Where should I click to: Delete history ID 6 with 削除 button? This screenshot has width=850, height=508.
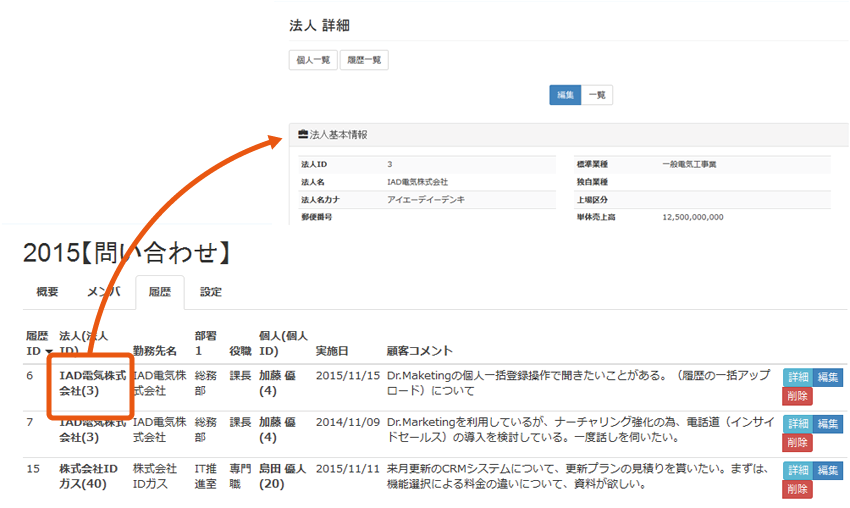[798, 396]
